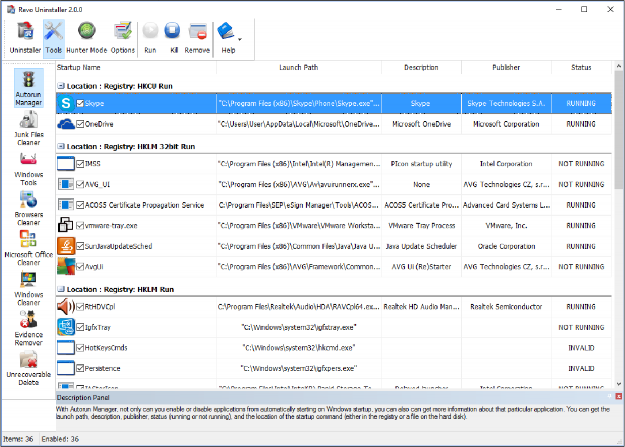Click the Remove startup entry icon
Image resolution: width=625 pixels, height=447 pixels.
click(197, 38)
